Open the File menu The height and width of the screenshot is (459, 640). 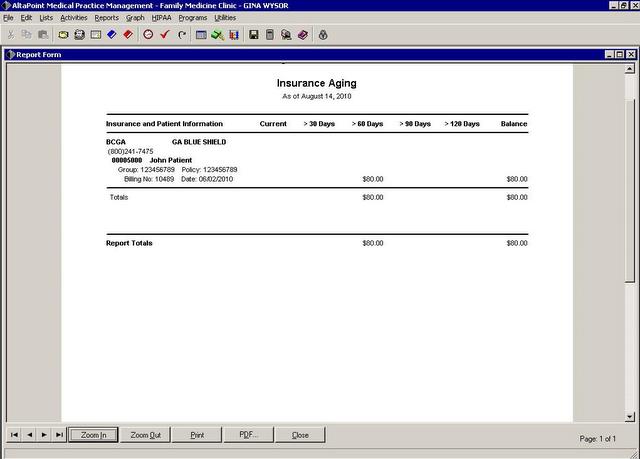click(x=8, y=18)
